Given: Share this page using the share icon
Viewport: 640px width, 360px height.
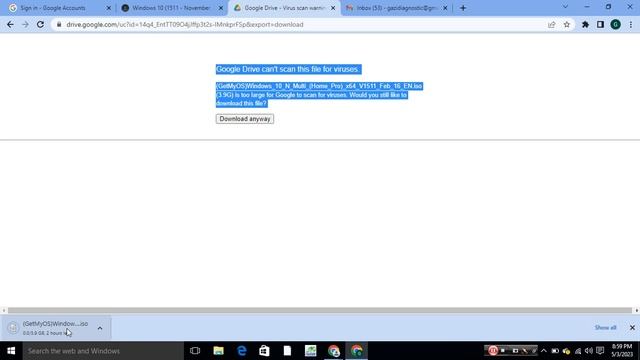Looking at the screenshot, I should (x=551, y=24).
